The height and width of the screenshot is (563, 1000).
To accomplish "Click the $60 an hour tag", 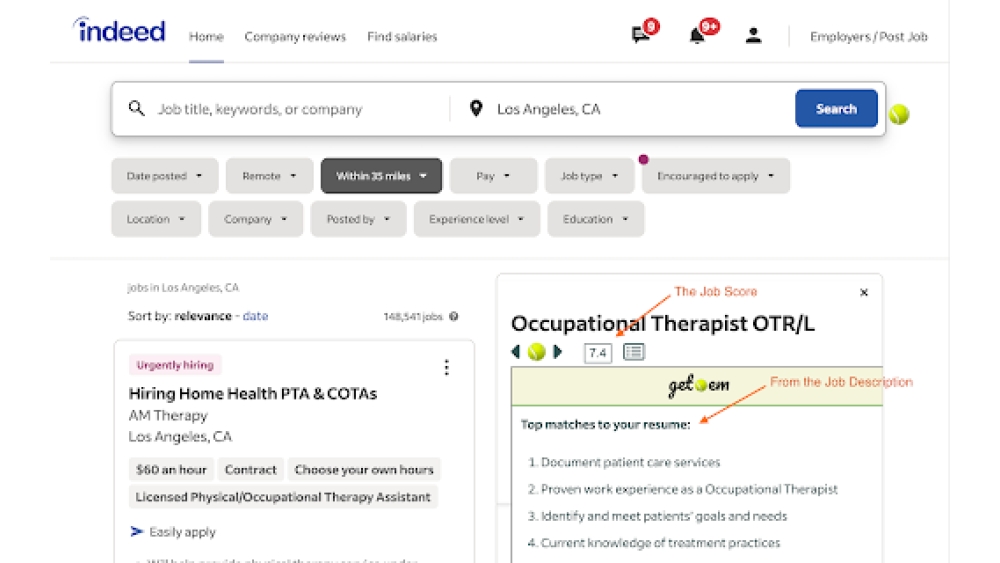I will 171,470.
